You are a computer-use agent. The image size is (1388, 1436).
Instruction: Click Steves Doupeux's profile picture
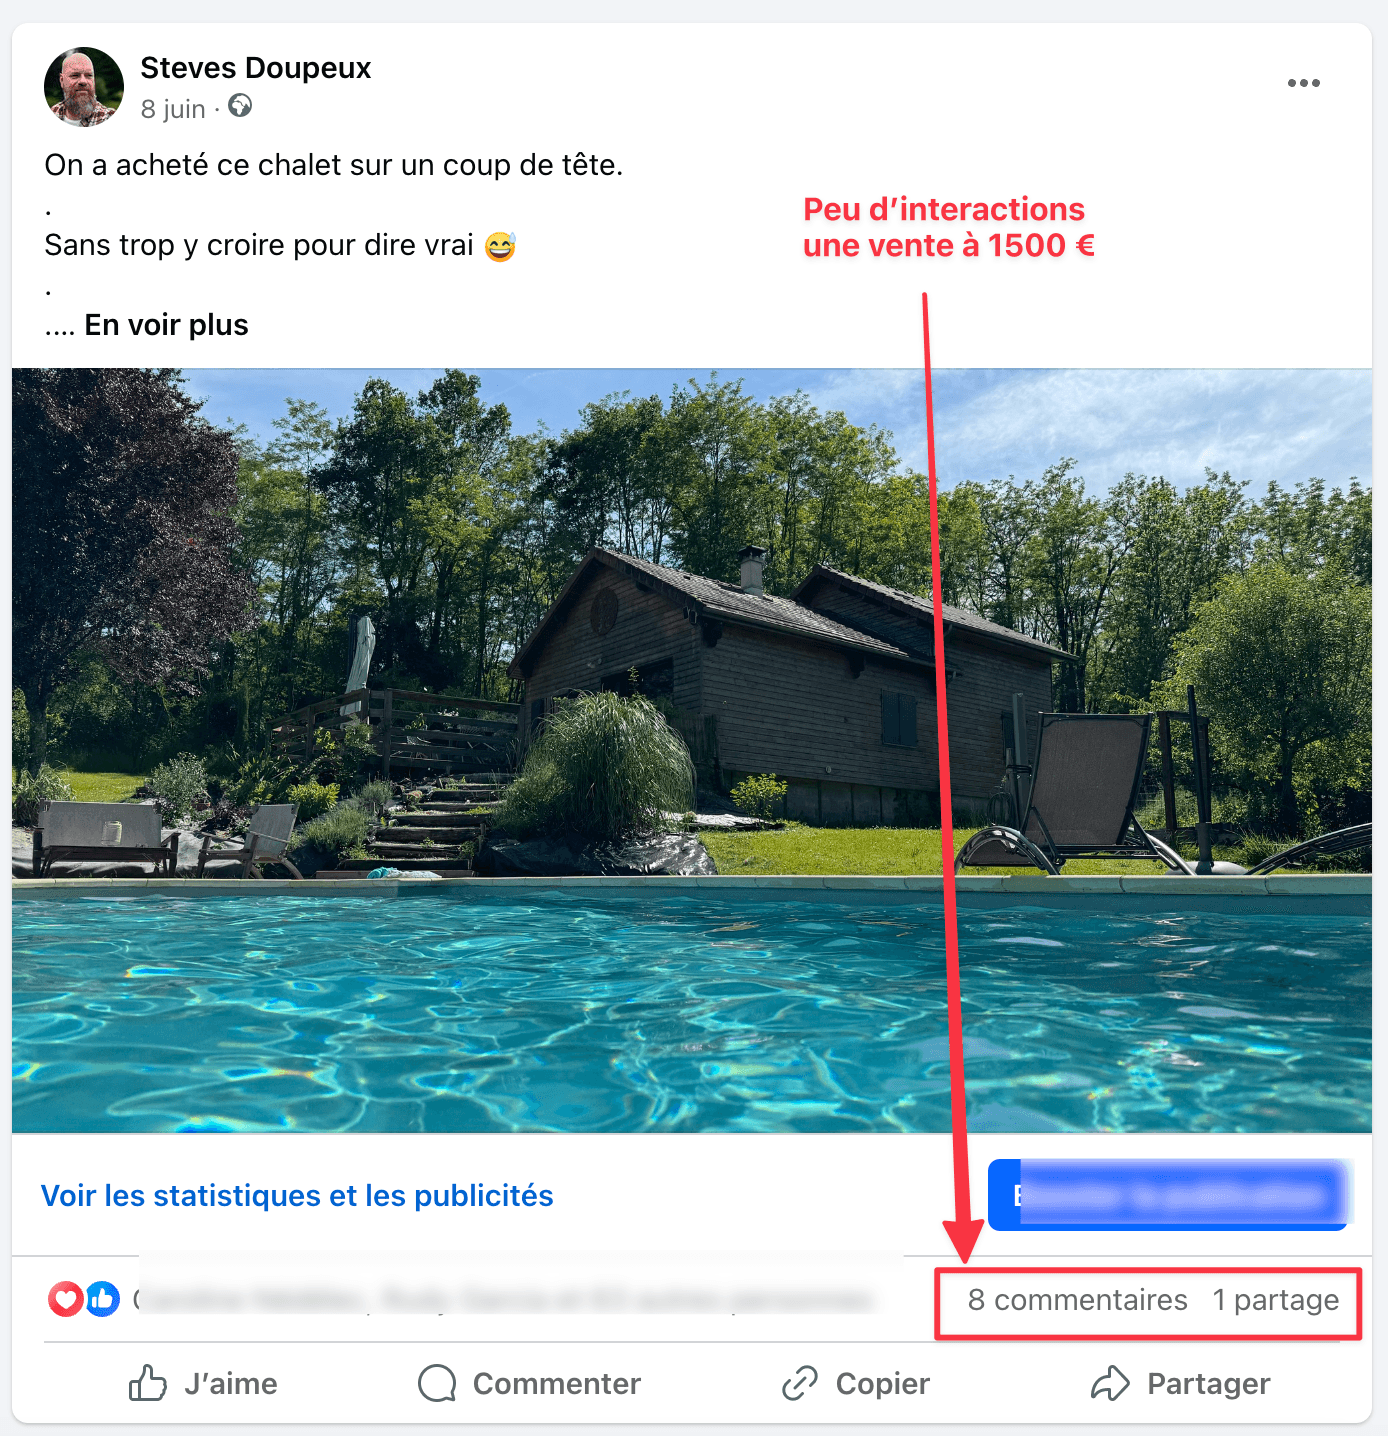[84, 87]
